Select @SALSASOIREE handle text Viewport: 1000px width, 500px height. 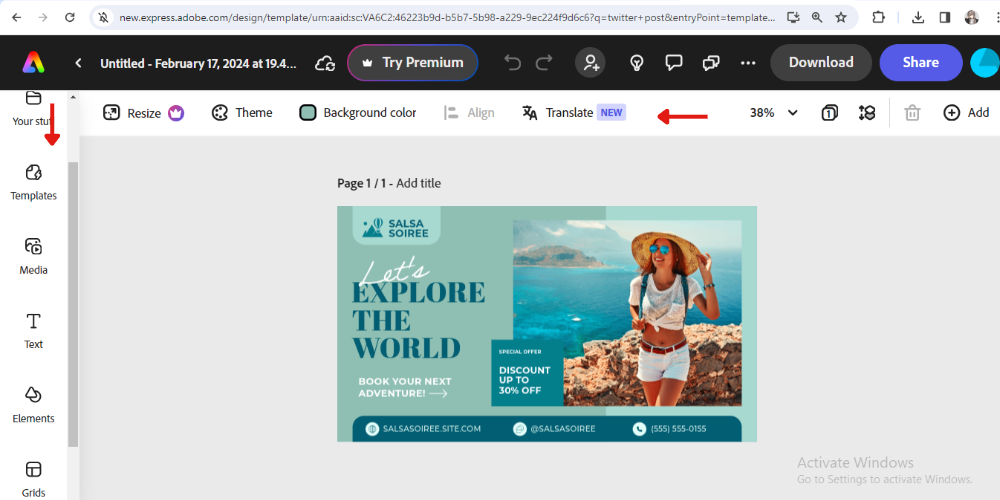pos(562,429)
